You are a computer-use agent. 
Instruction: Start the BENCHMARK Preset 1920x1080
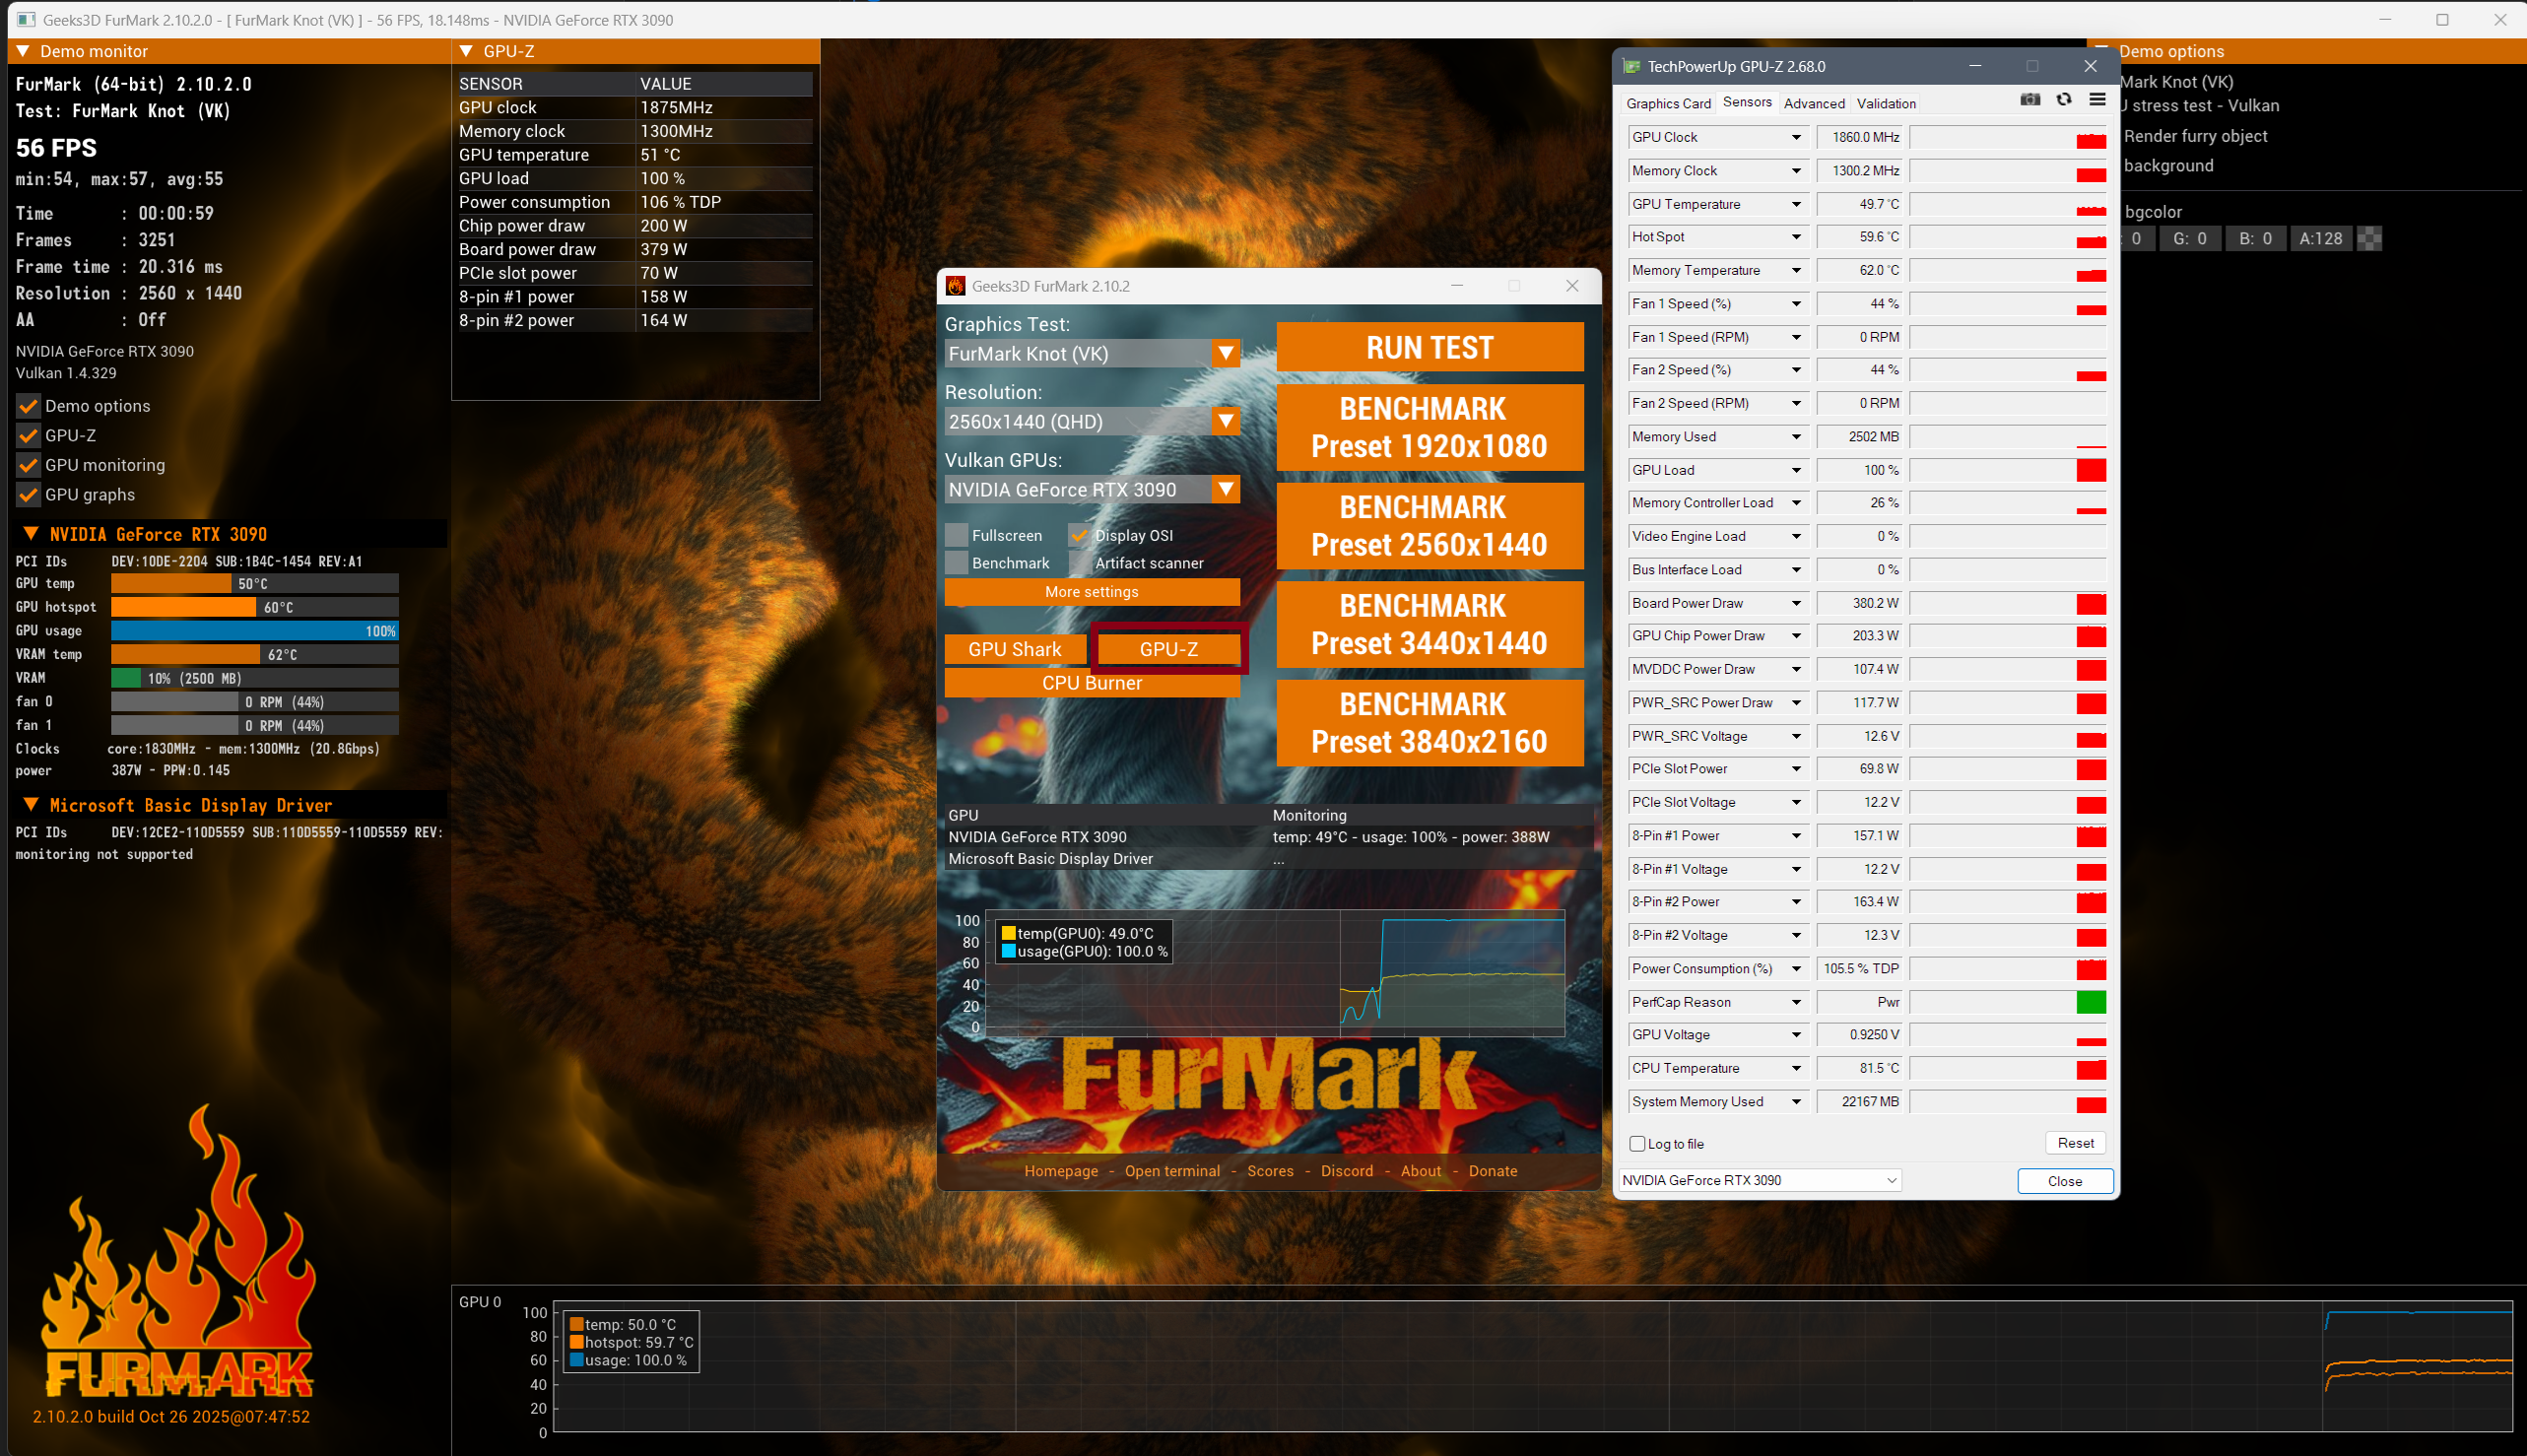point(1430,427)
